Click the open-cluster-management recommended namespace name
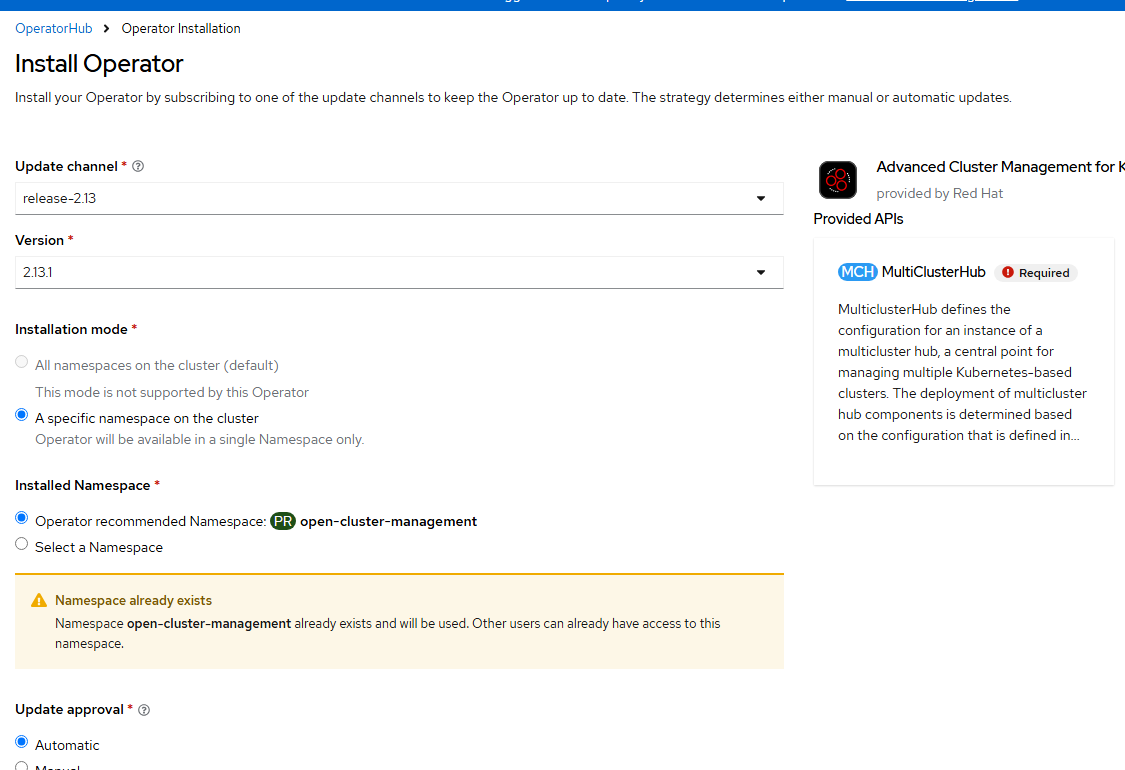1125x770 pixels. [388, 522]
